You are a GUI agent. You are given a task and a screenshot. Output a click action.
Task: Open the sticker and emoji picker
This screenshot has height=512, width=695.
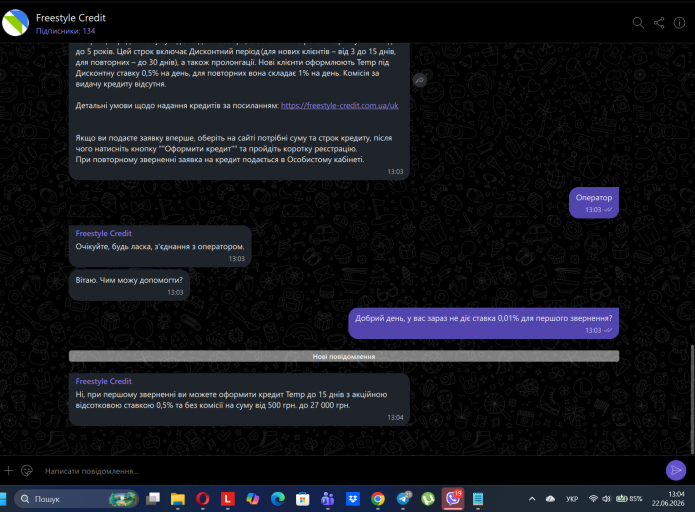point(27,470)
